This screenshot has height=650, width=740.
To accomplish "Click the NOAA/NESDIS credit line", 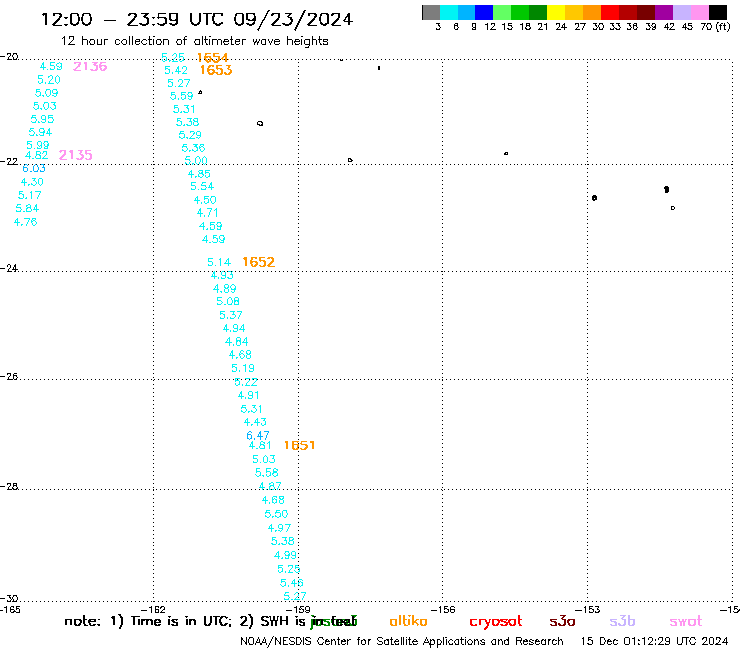I will 402,641.
